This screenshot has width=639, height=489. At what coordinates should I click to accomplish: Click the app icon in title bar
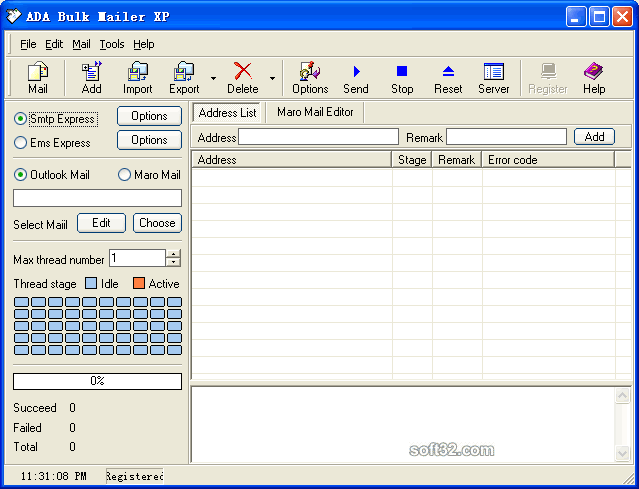pos(13,16)
